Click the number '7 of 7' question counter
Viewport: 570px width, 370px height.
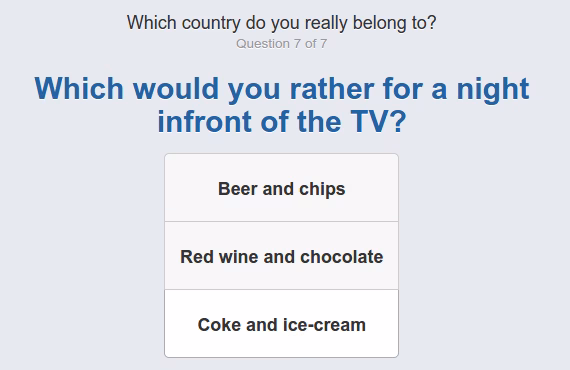(310, 44)
